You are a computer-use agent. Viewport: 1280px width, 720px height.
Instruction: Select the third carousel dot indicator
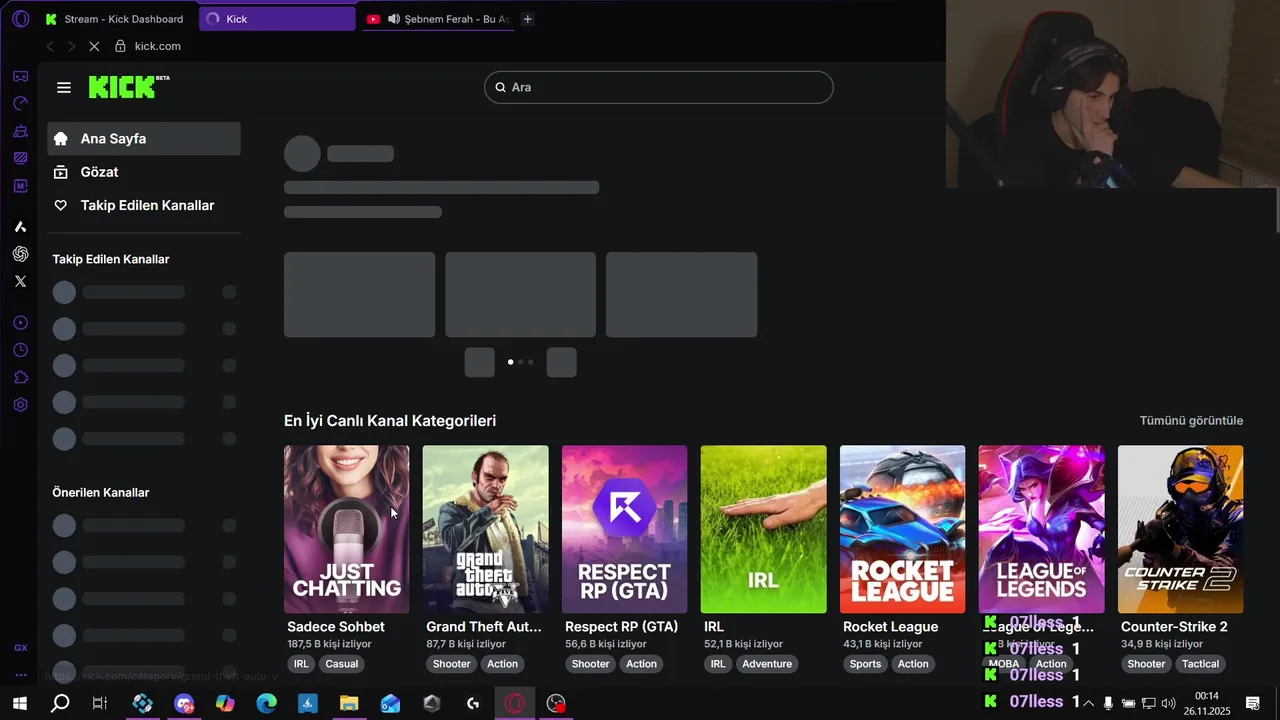pyautogui.click(x=530, y=362)
